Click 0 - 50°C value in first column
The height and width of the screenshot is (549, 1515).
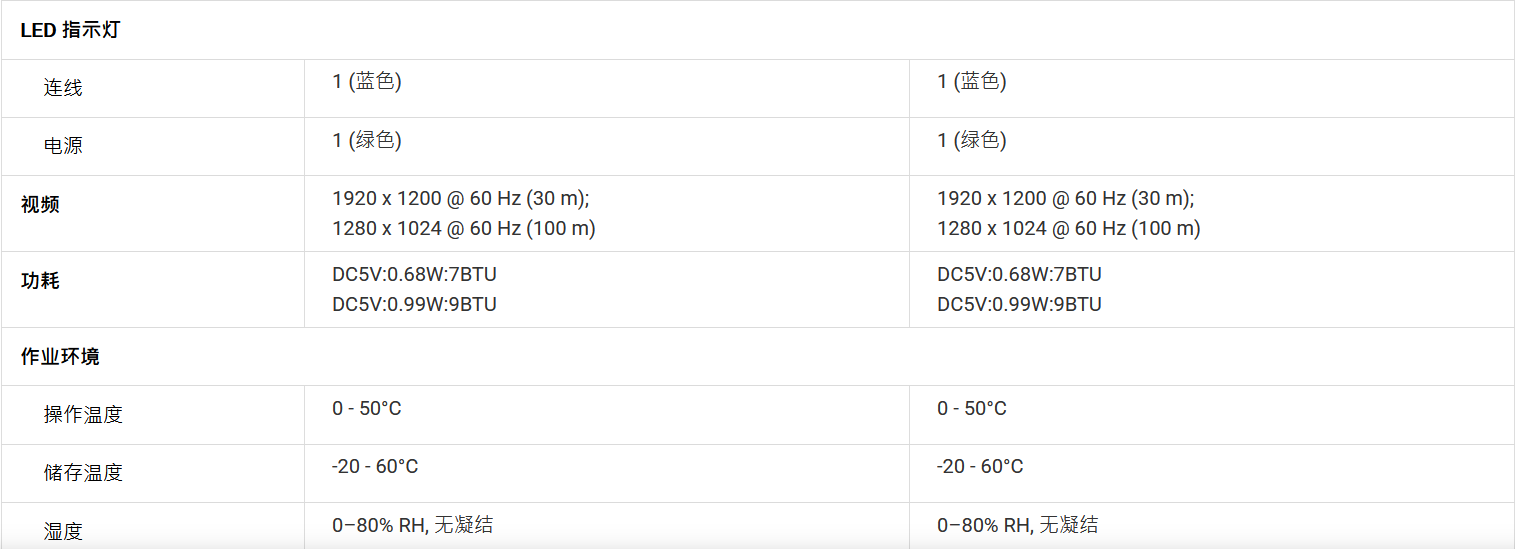coord(367,408)
